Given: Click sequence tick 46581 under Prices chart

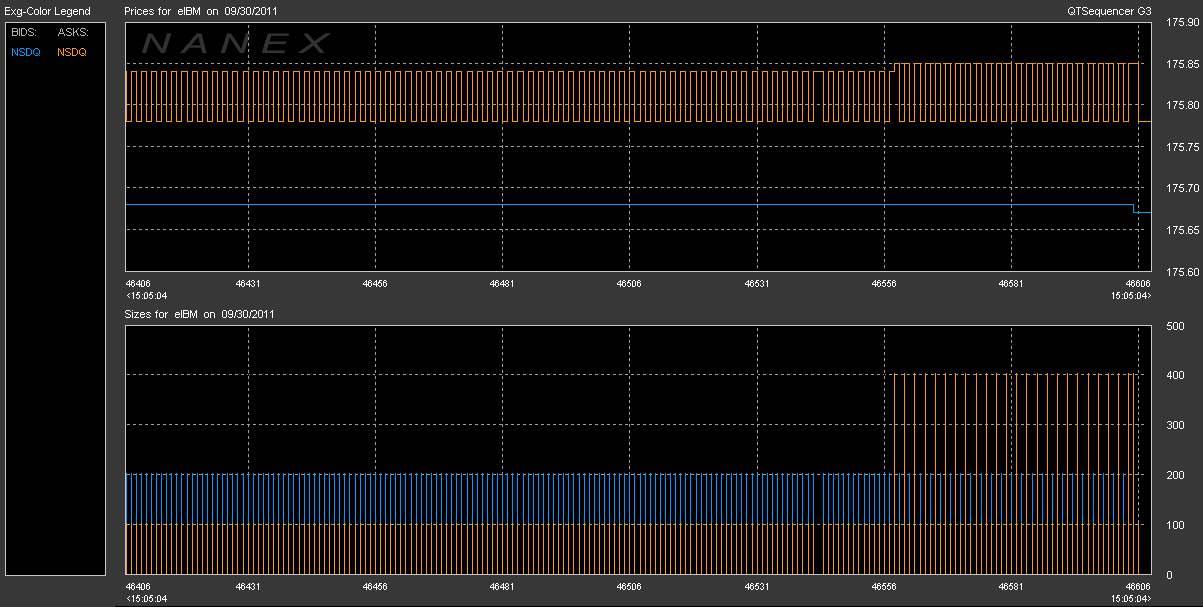Looking at the screenshot, I should coord(1011,284).
